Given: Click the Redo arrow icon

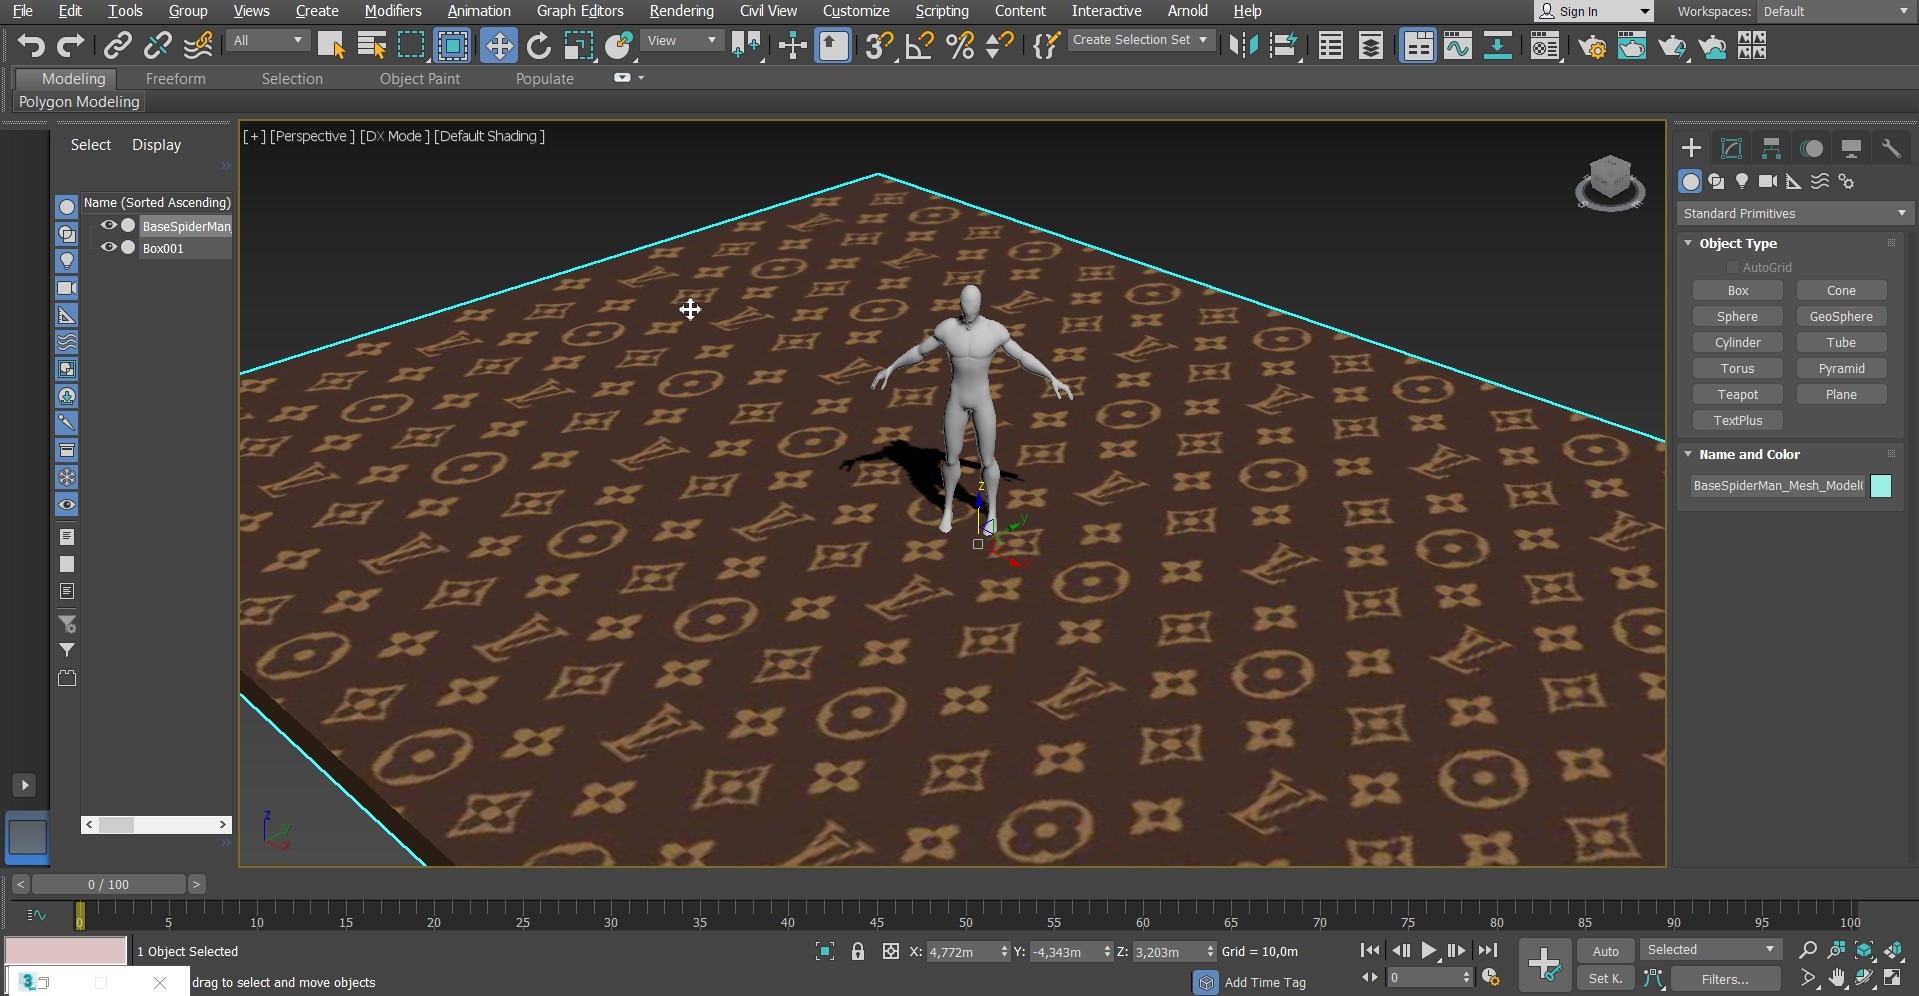Looking at the screenshot, I should click(x=70, y=46).
